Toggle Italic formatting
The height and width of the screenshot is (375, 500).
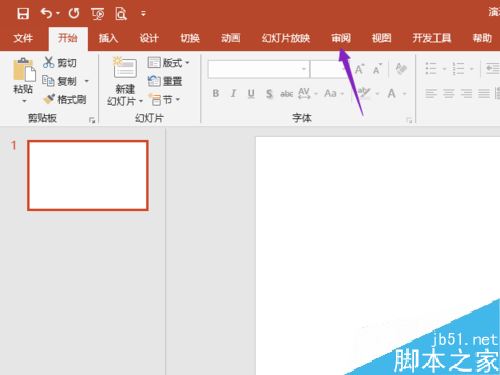pyautogui.click(x=233, y=93)
